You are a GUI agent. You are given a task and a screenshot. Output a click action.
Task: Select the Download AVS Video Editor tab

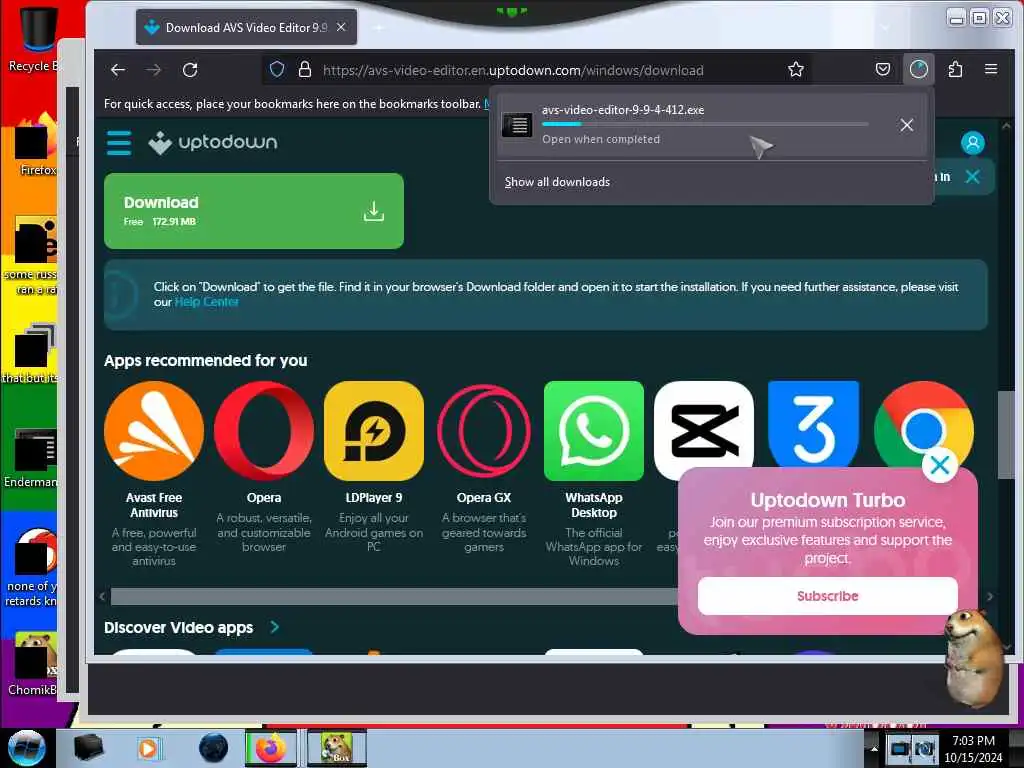pyautogui.click(x=246, y=27)
